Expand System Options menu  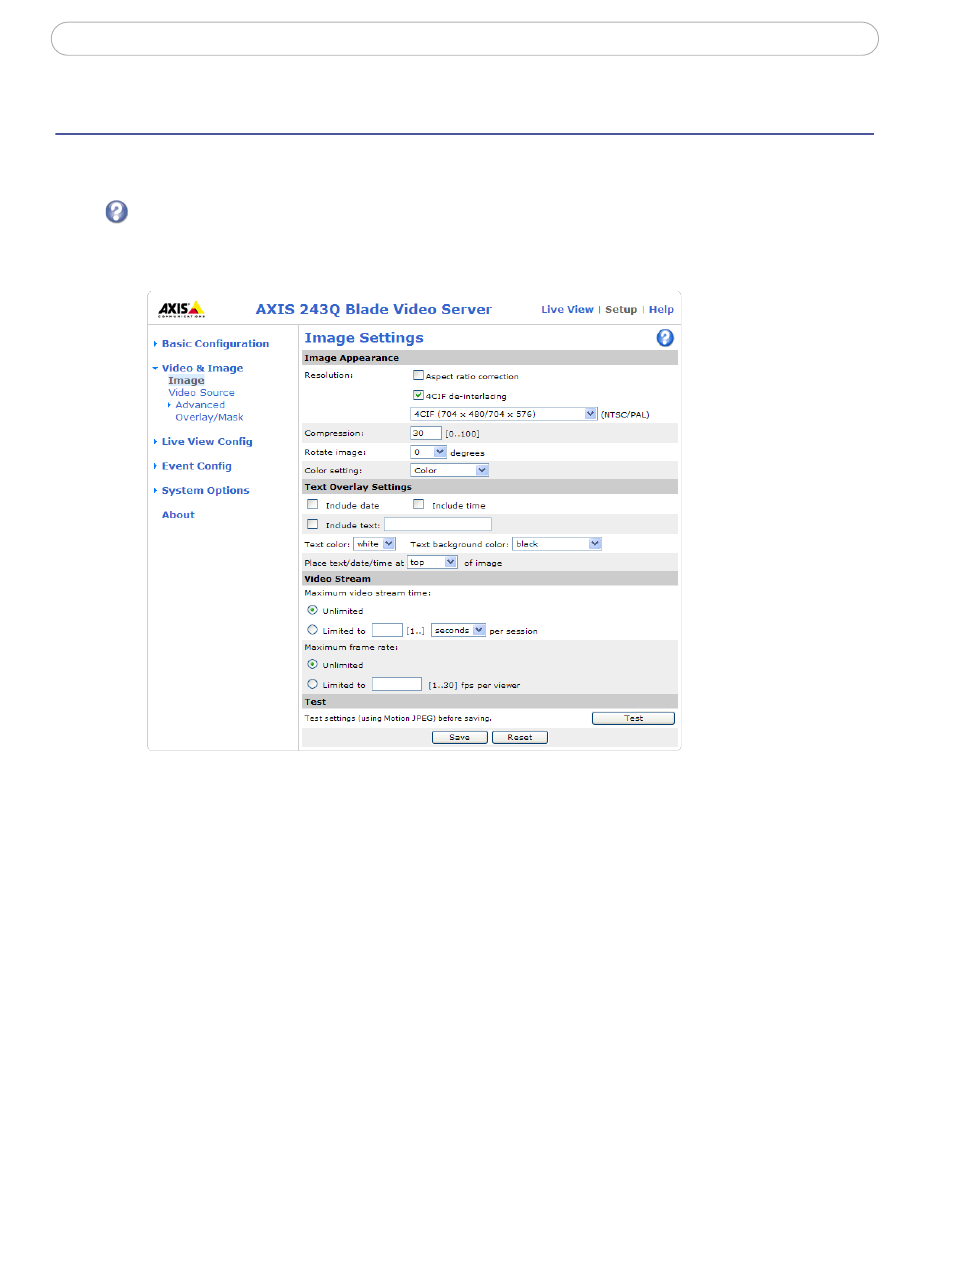coord(205,491)
